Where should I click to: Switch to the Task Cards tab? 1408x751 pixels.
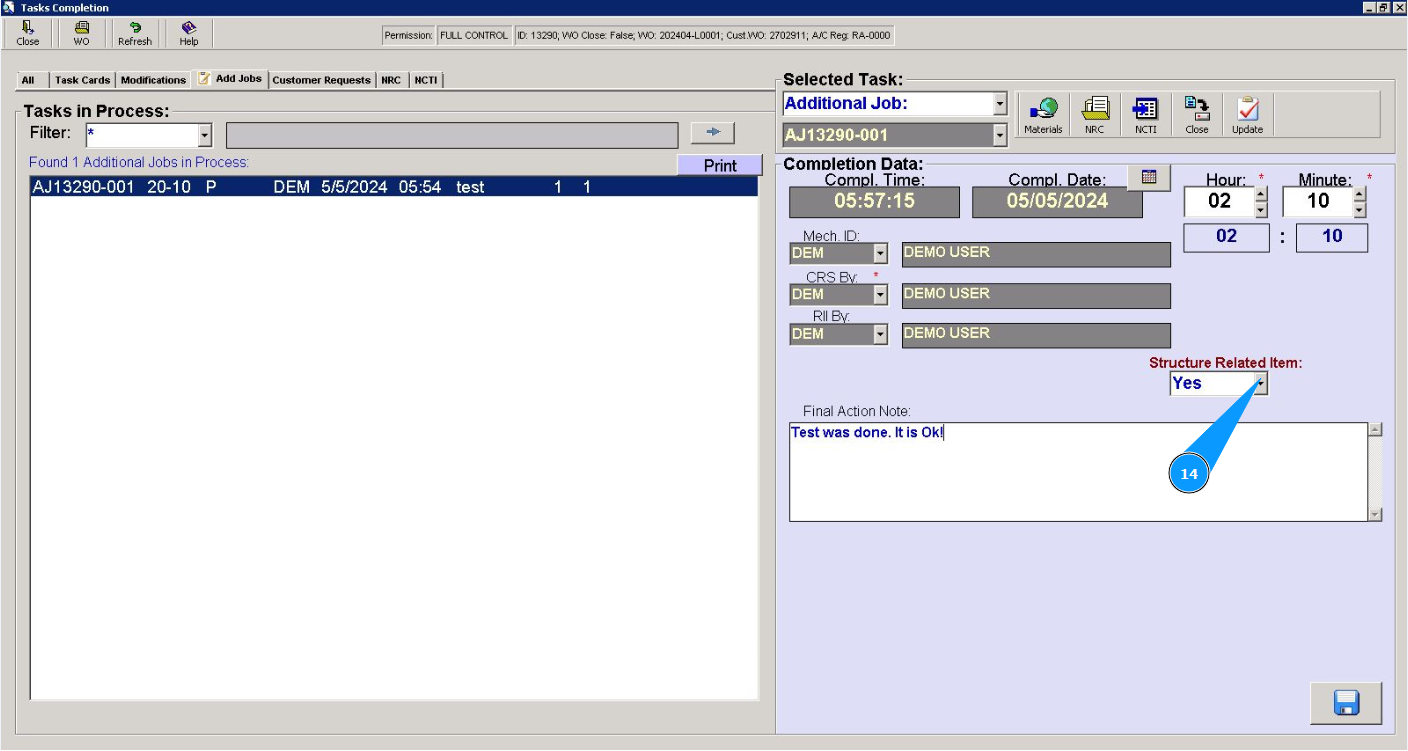[82, 80]
